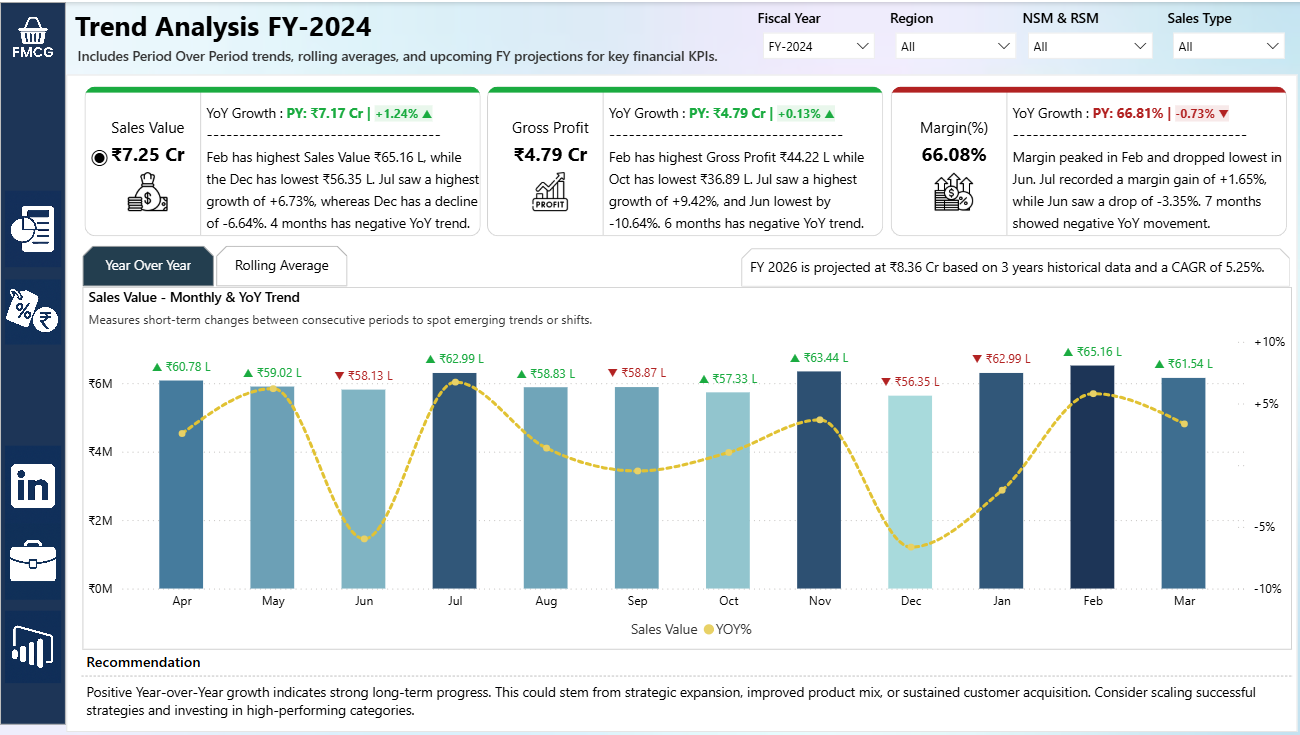Image resolution: width=1300 pixels, height=735 pixels.
Task: Click the money bag icon under Sales Value
Action: click(148, 192)
